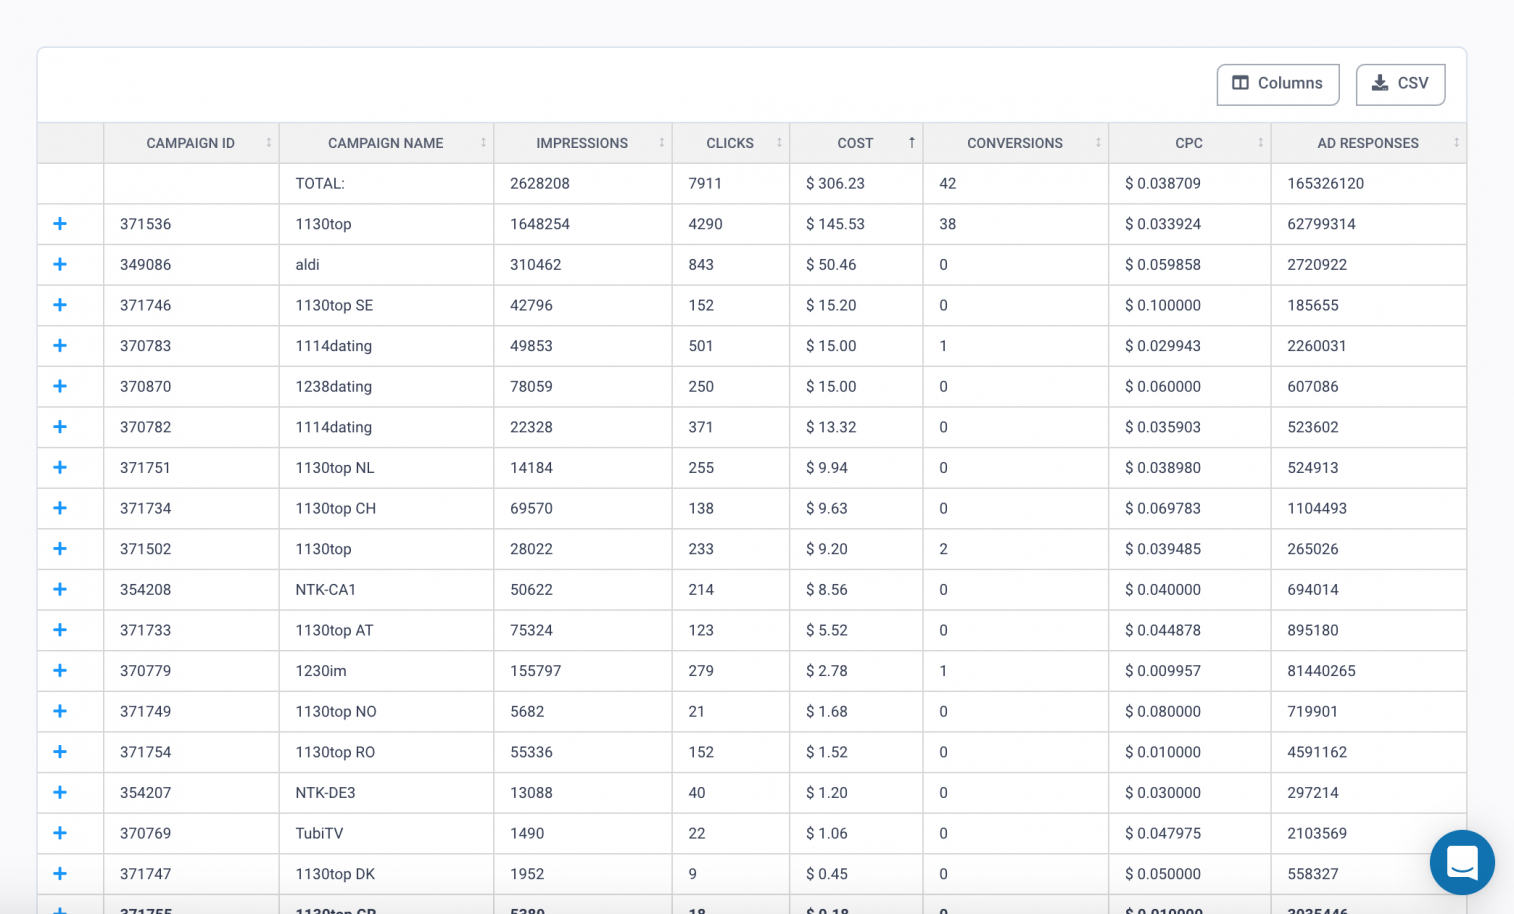Click plus icon for TubiTV campaign
Screen dimensions: 1514x914
pos(60,833)
